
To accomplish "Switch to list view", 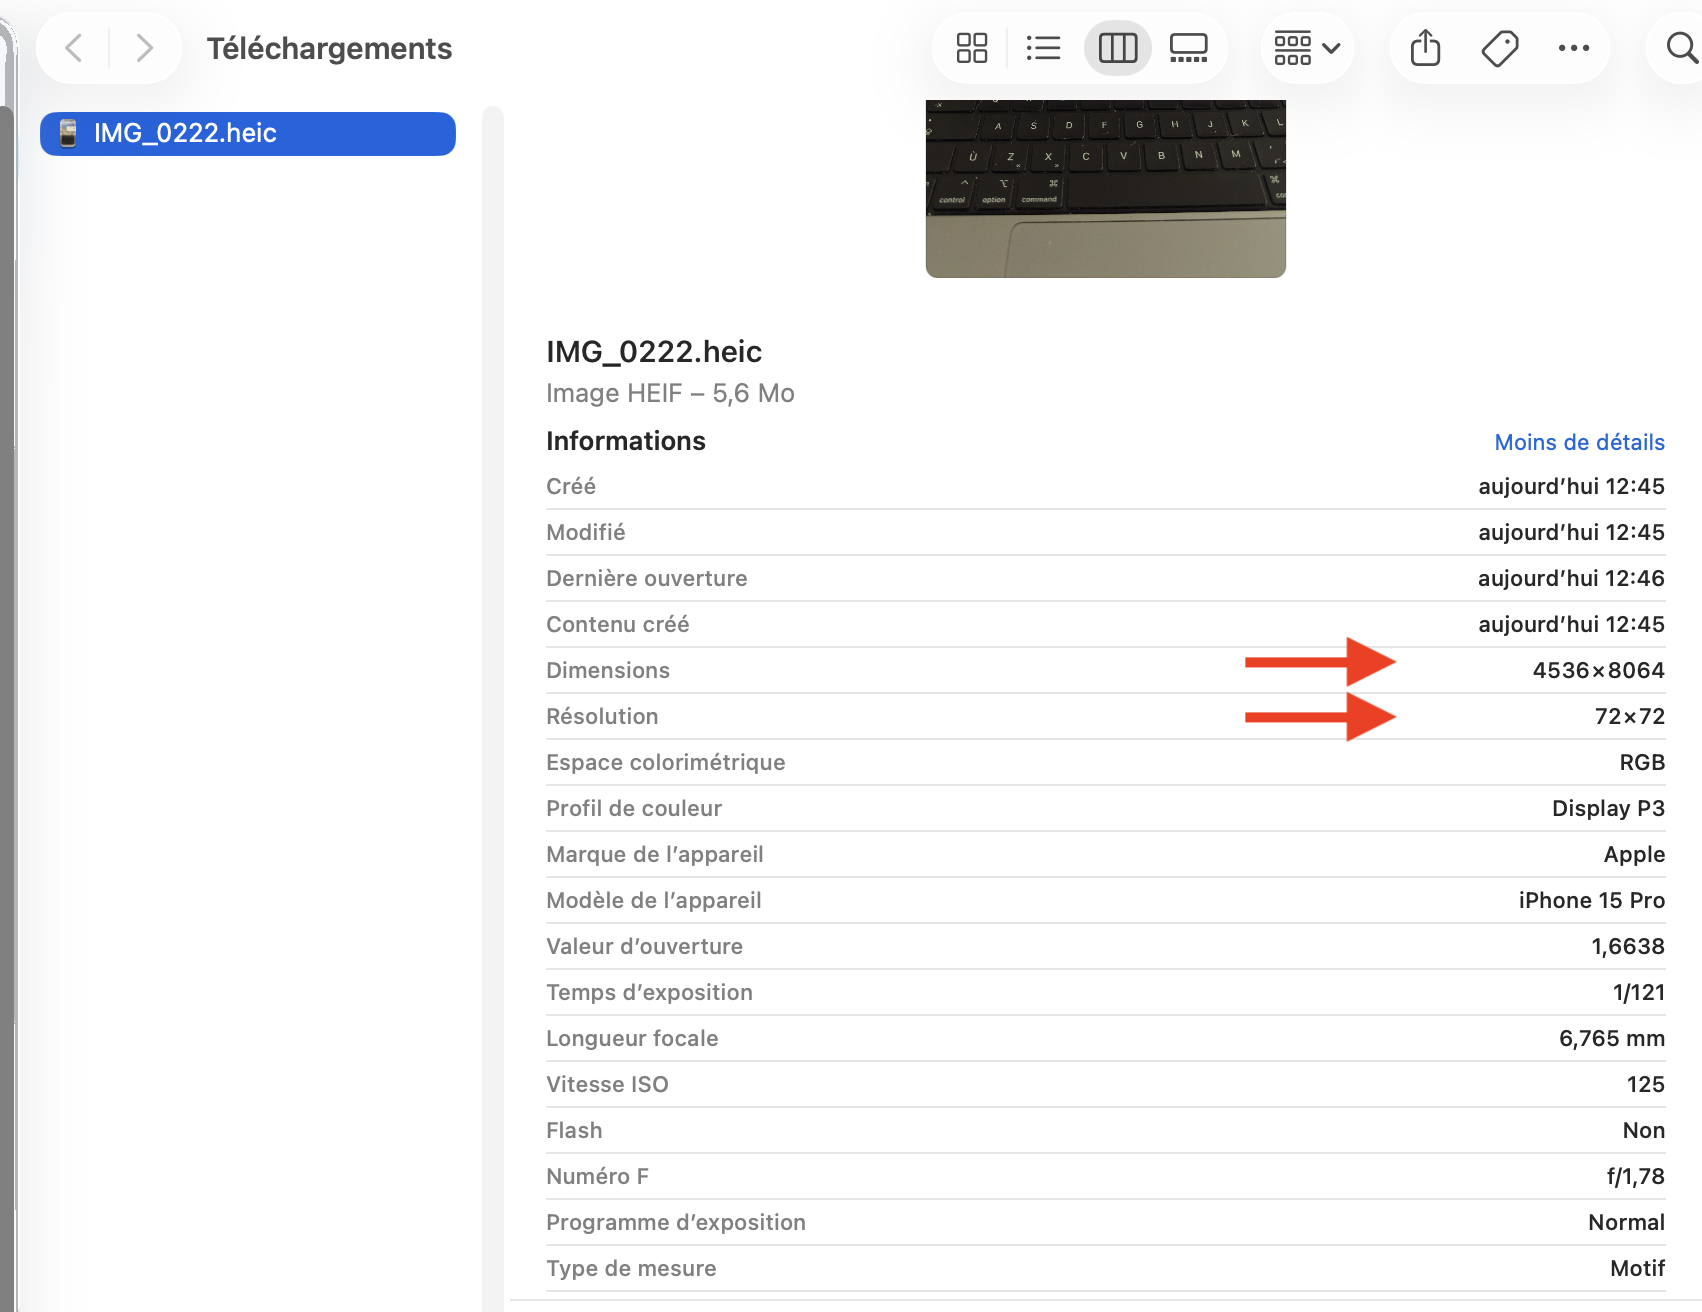I will 1043,48.
